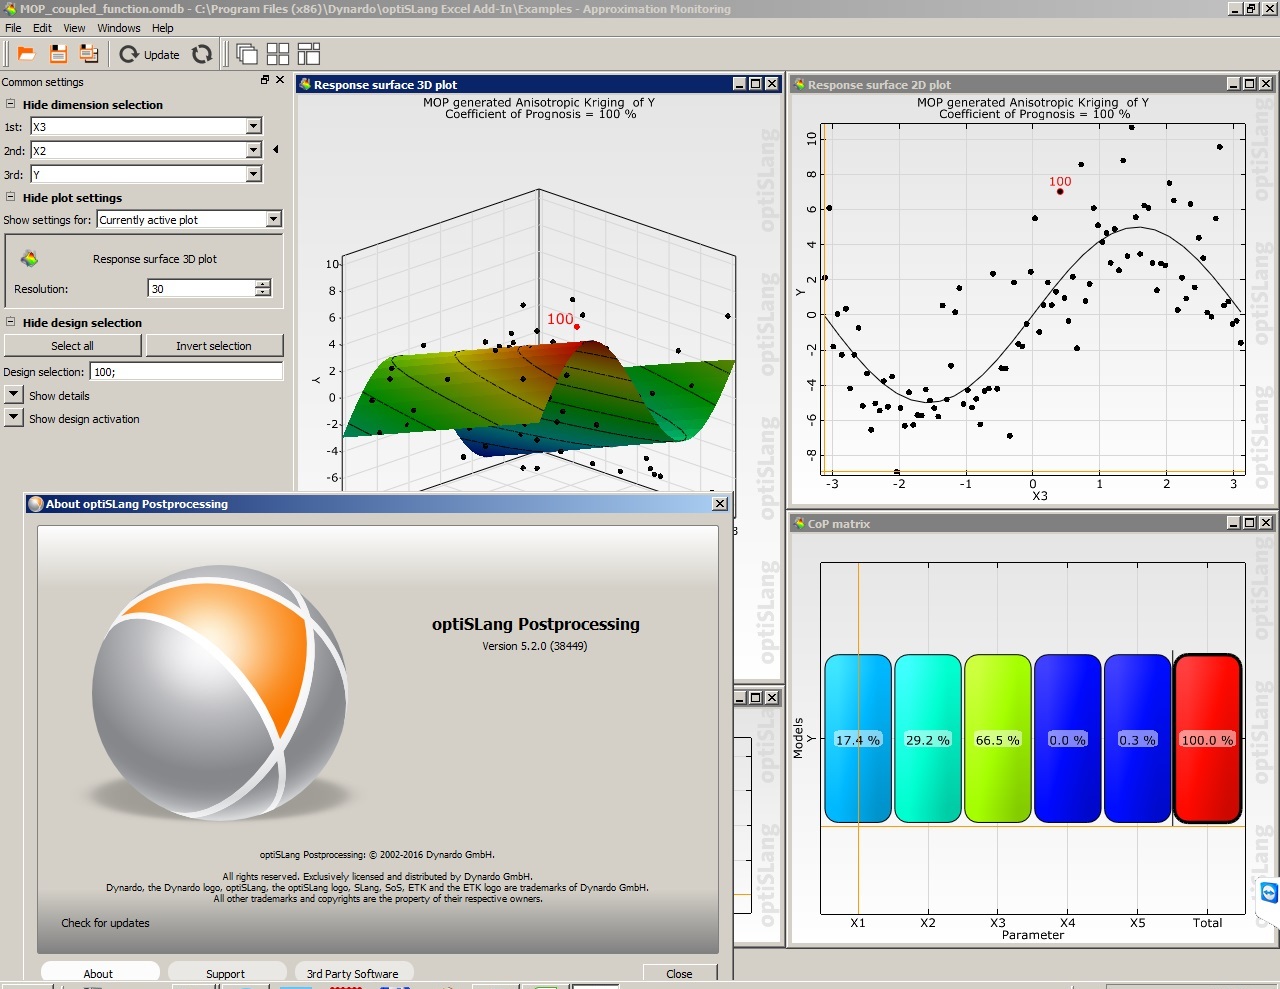This screenshot has height=989, width=1280.
Task: Click the X2 29.2 % CoP bar
Action: [928, 739]
